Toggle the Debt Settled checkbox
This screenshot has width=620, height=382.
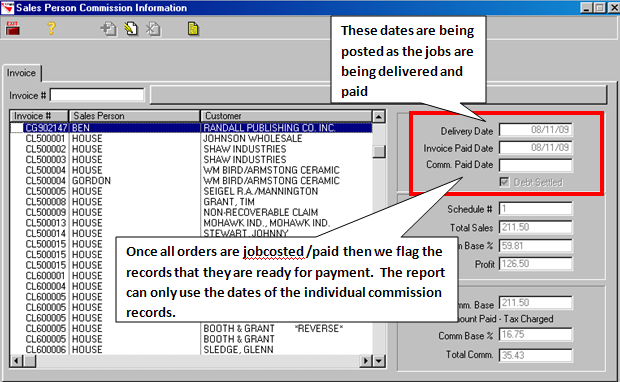click(x=504, y=182)
